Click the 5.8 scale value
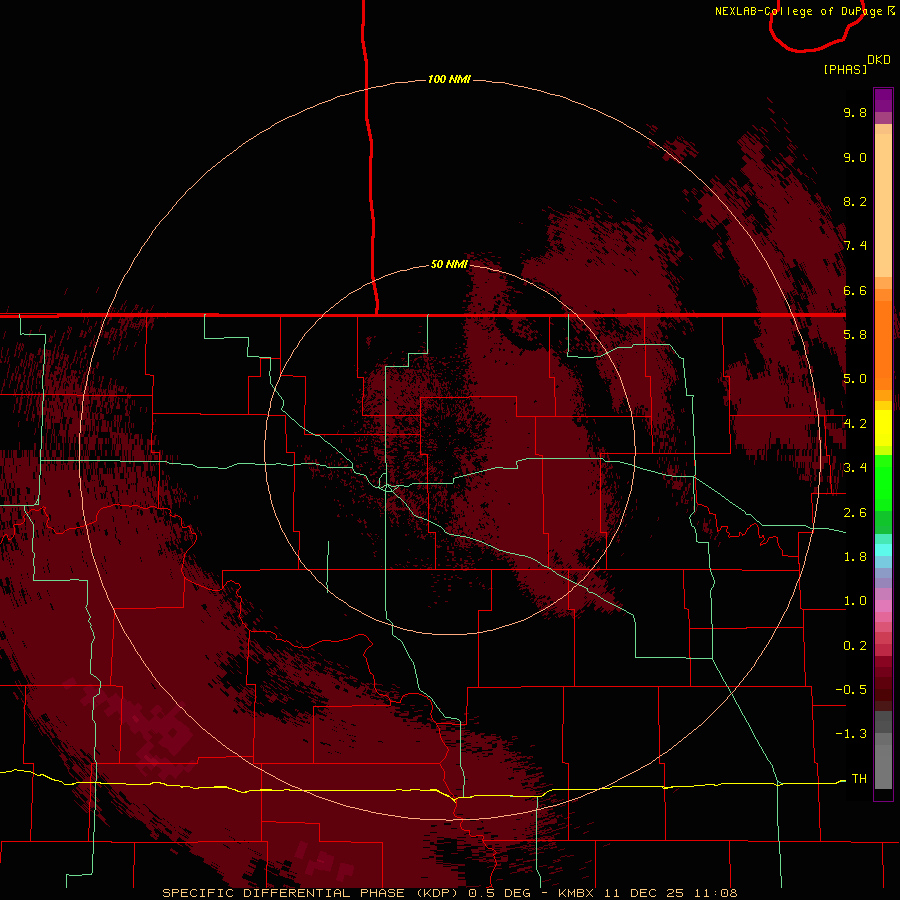900x900 pixels. click(x=855, y=335)
